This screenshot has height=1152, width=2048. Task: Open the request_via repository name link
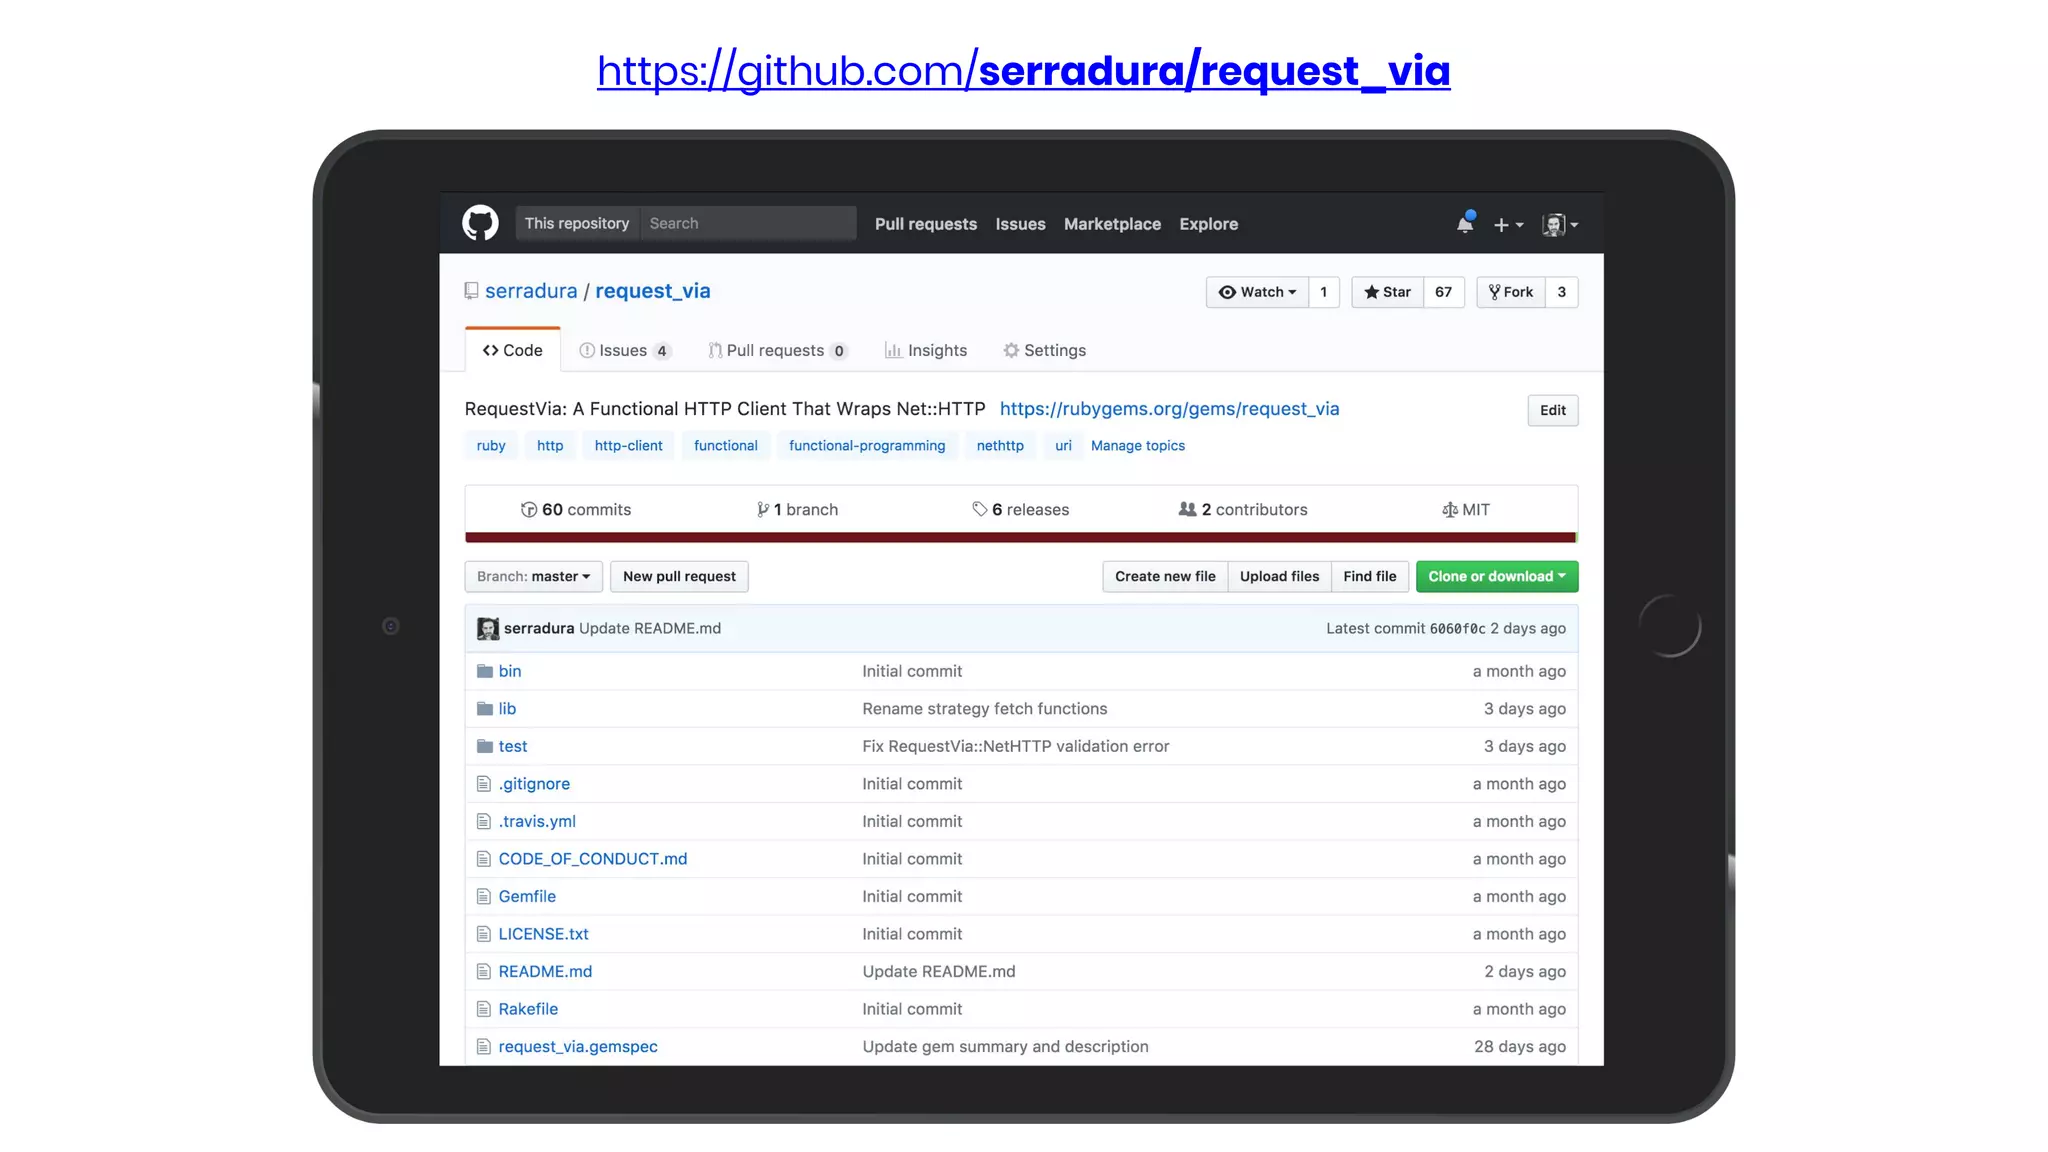click(x=653, y=291)
